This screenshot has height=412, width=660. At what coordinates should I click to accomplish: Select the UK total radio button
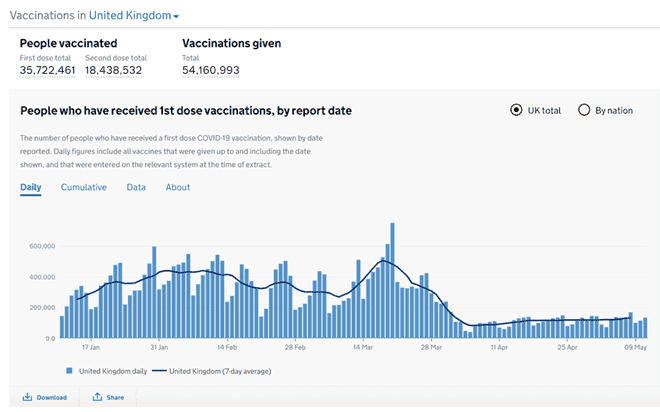coord(516,110)
